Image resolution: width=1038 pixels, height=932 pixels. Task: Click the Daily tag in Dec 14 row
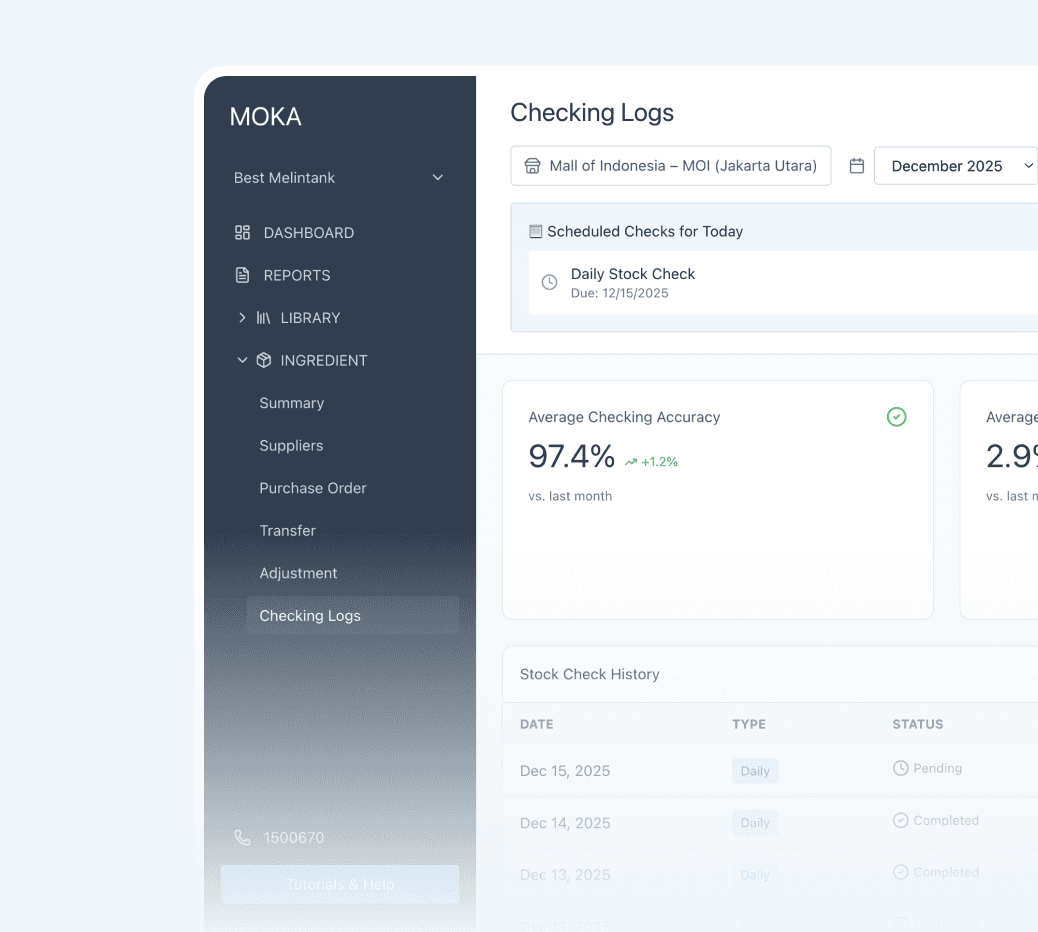coord(755,823)
